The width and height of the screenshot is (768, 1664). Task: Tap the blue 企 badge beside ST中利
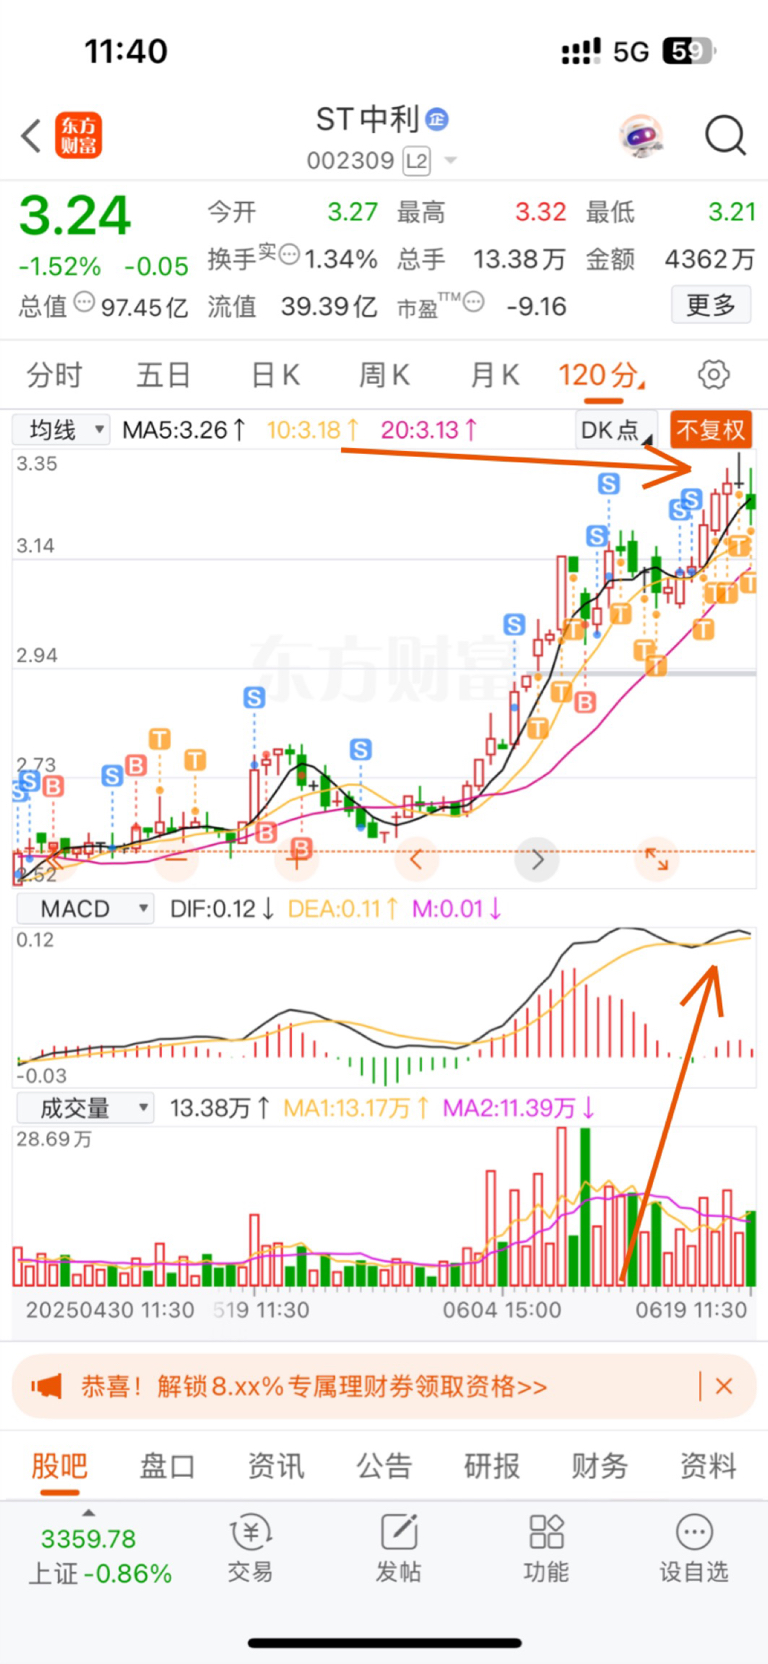point(437,119)
